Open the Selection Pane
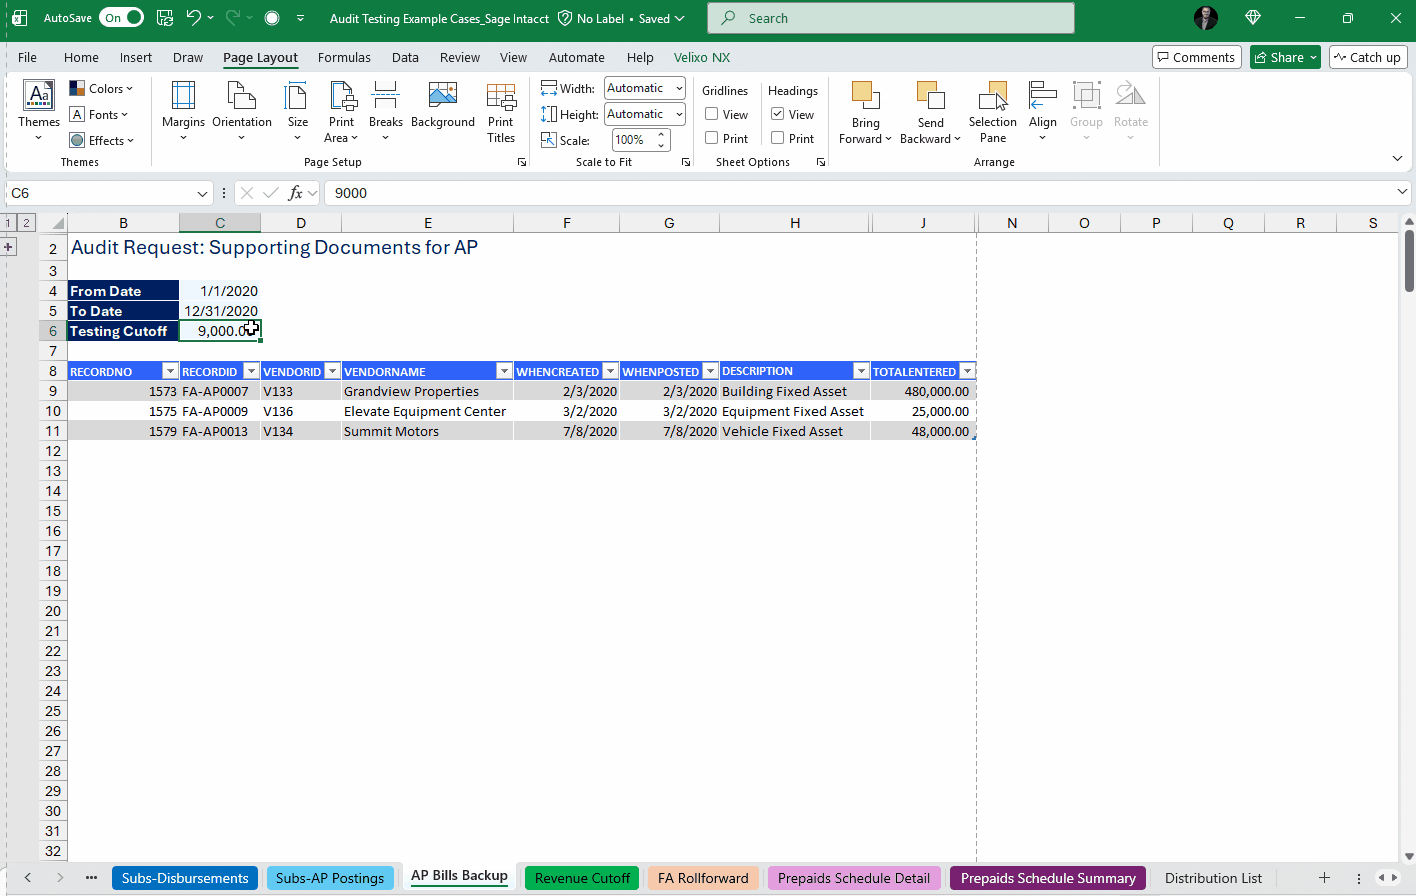The height and width of the screenshot is (896, 1416). [x=992, y=112]
